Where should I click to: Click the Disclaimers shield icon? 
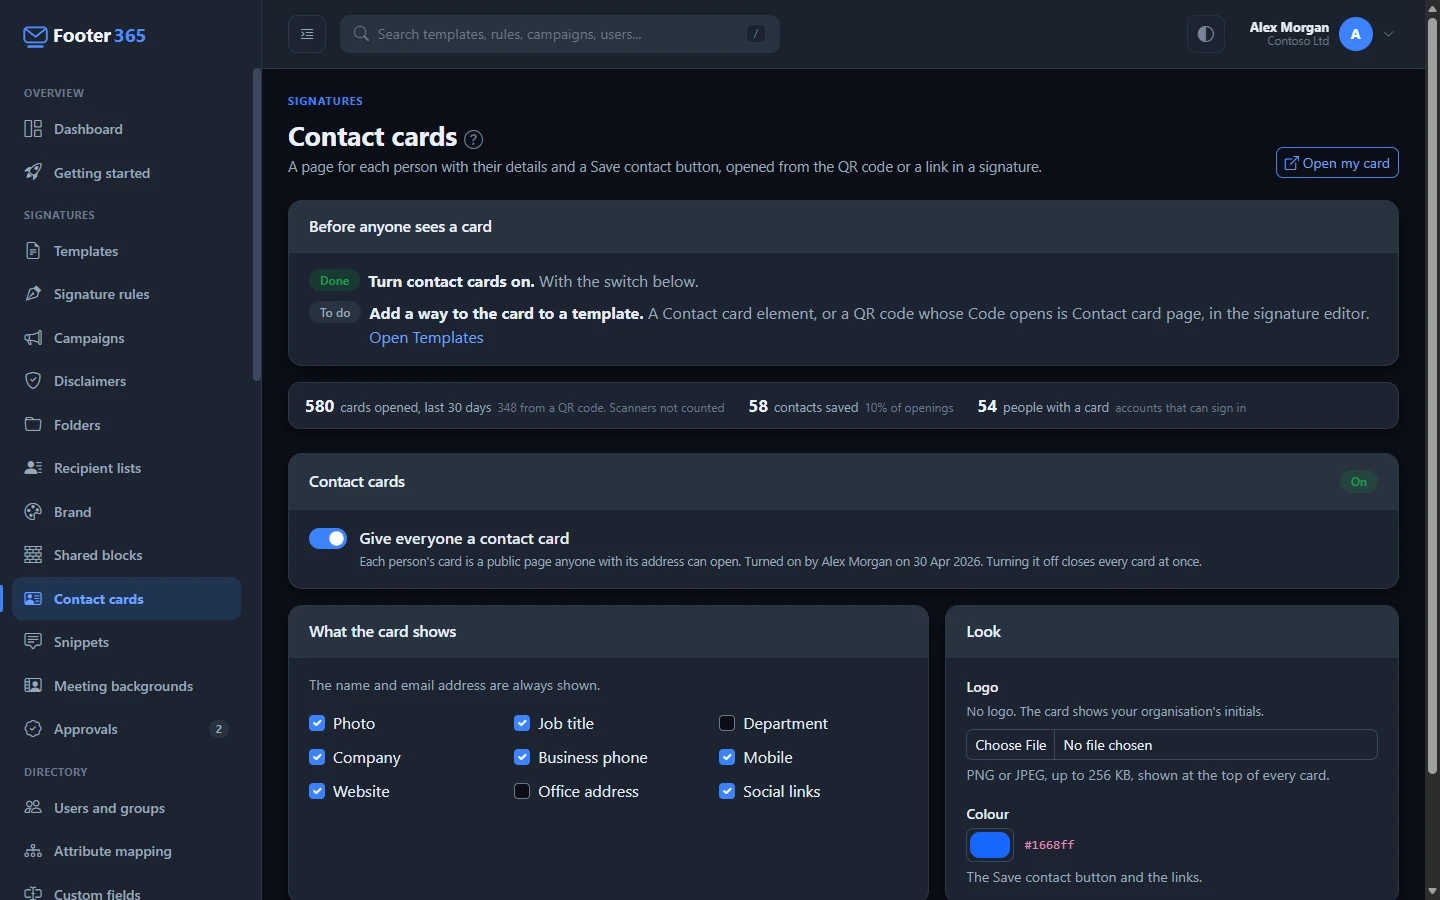click(x=33, y=381)
